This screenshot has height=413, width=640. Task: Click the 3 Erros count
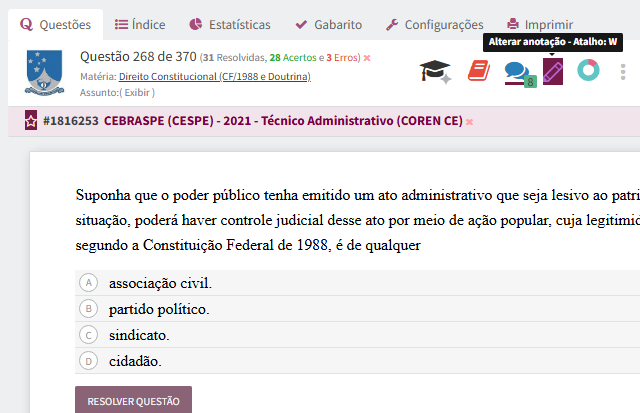click(x=342, y=58)
